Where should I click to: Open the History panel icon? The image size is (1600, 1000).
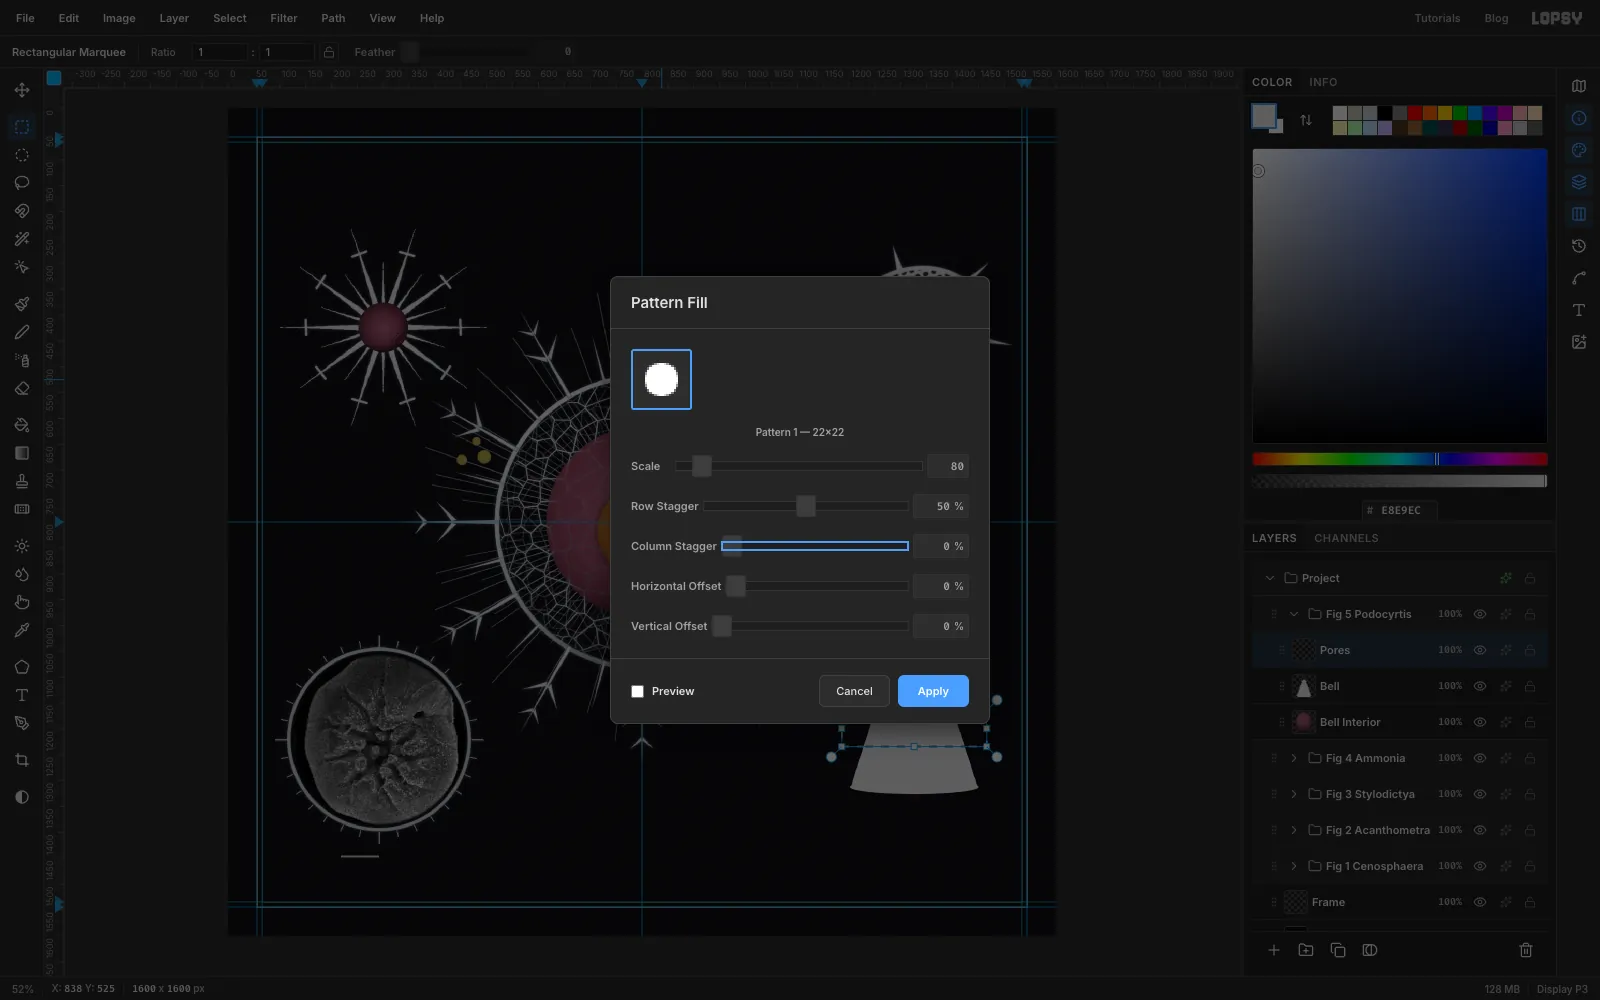click(1579, 246)
